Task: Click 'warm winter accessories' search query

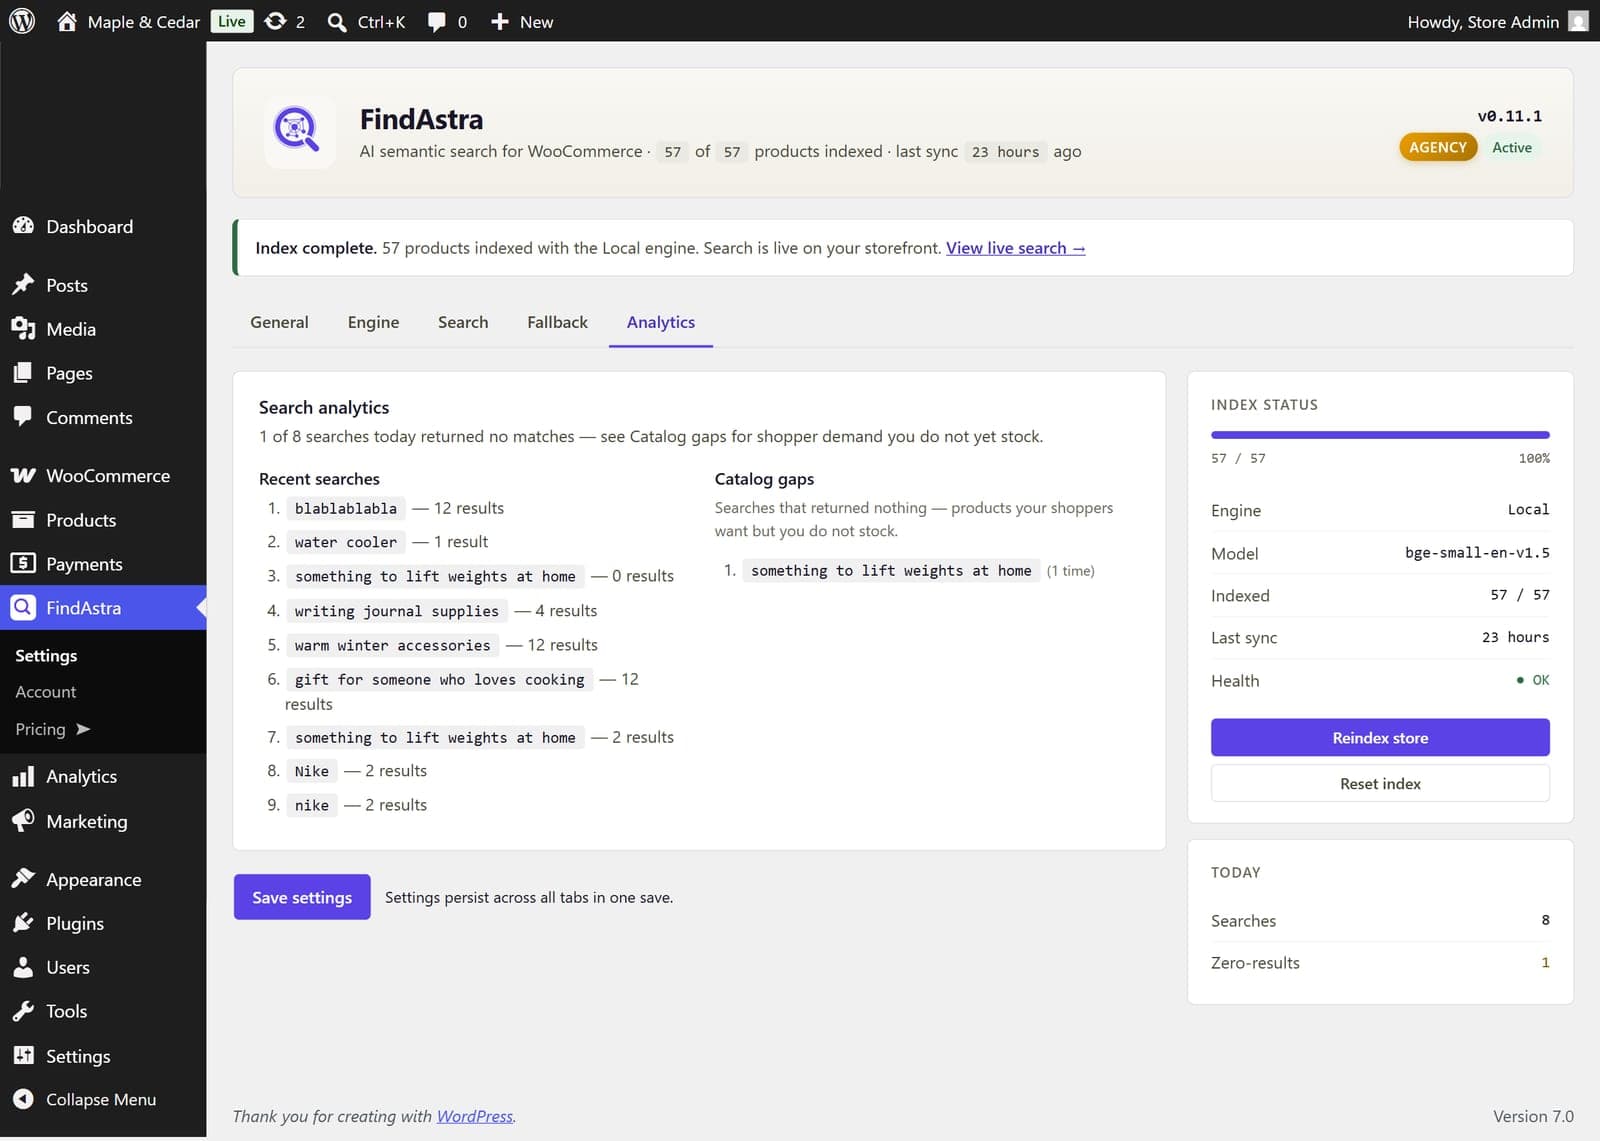Action: coord(392,645)
